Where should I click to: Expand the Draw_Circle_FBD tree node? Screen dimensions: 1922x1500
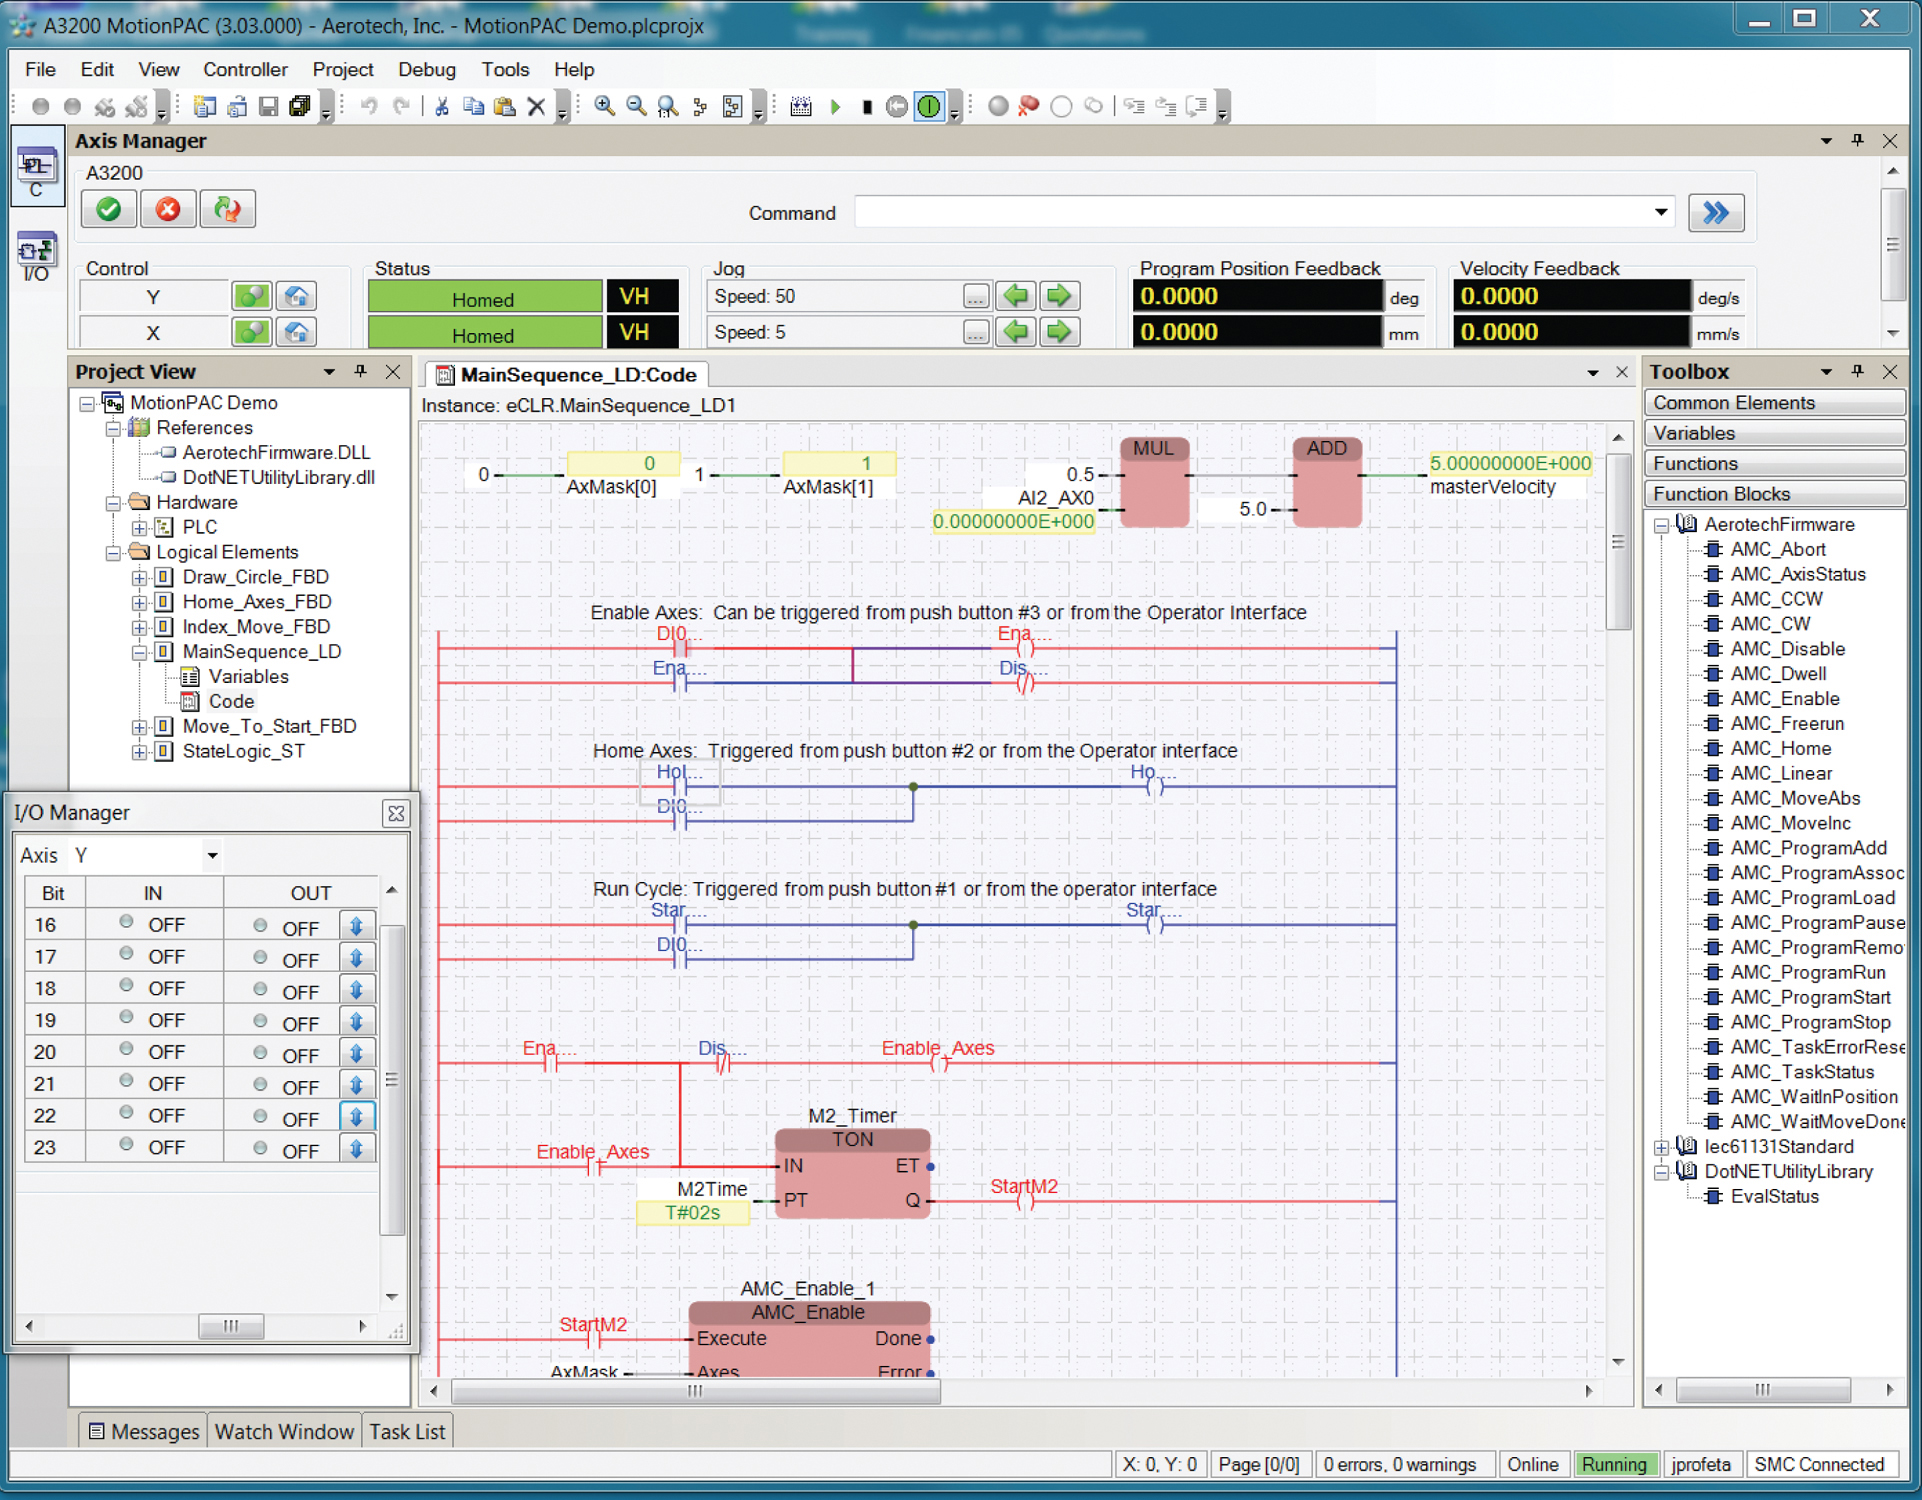point(139,577)
